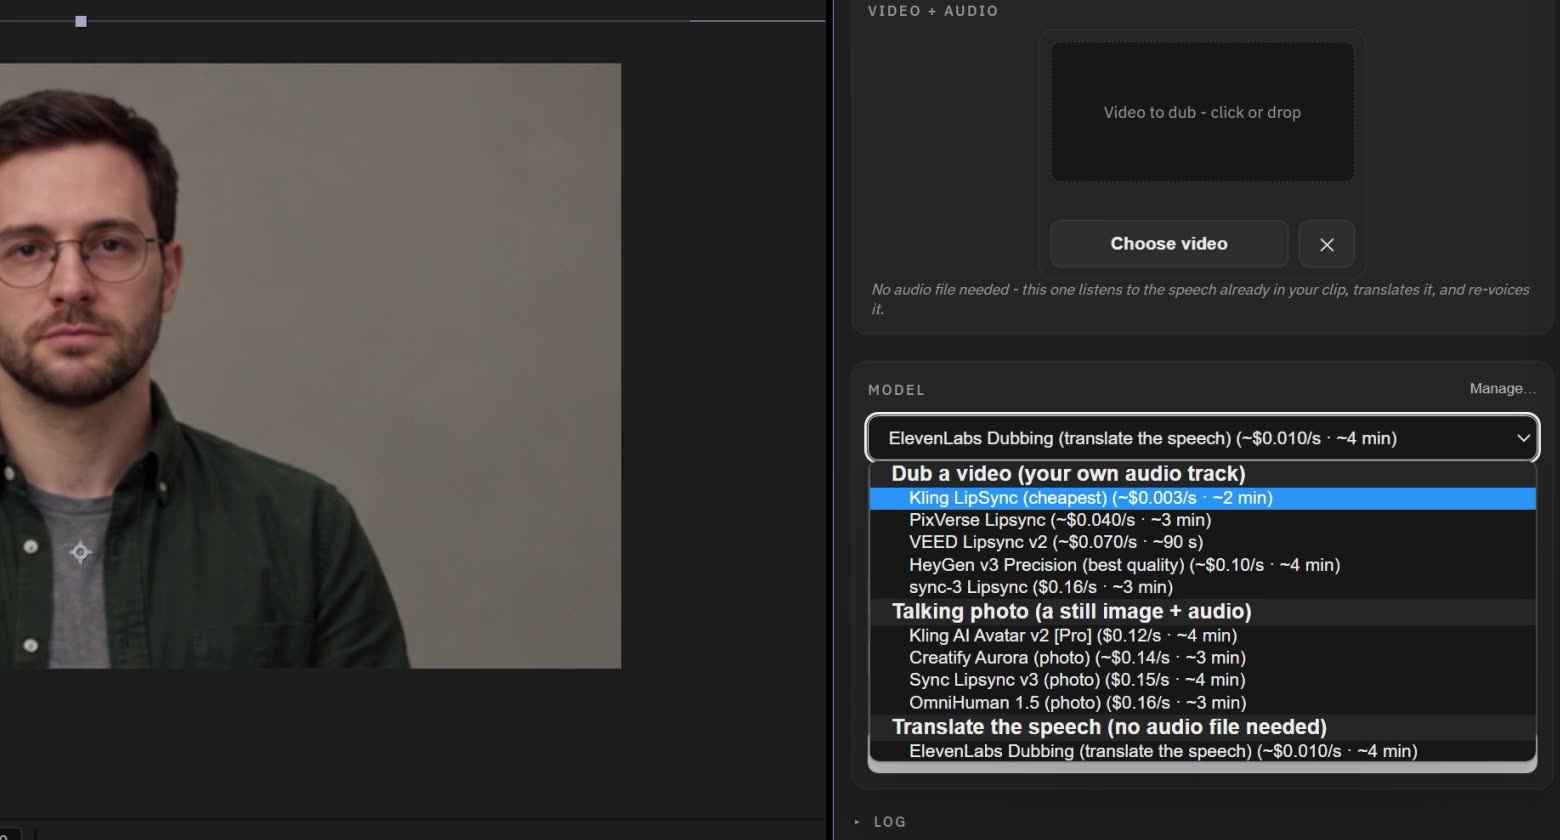Click the 'MODEL' section label
The width and height of the screenshot is (1560, 840).
click(897, 390)
